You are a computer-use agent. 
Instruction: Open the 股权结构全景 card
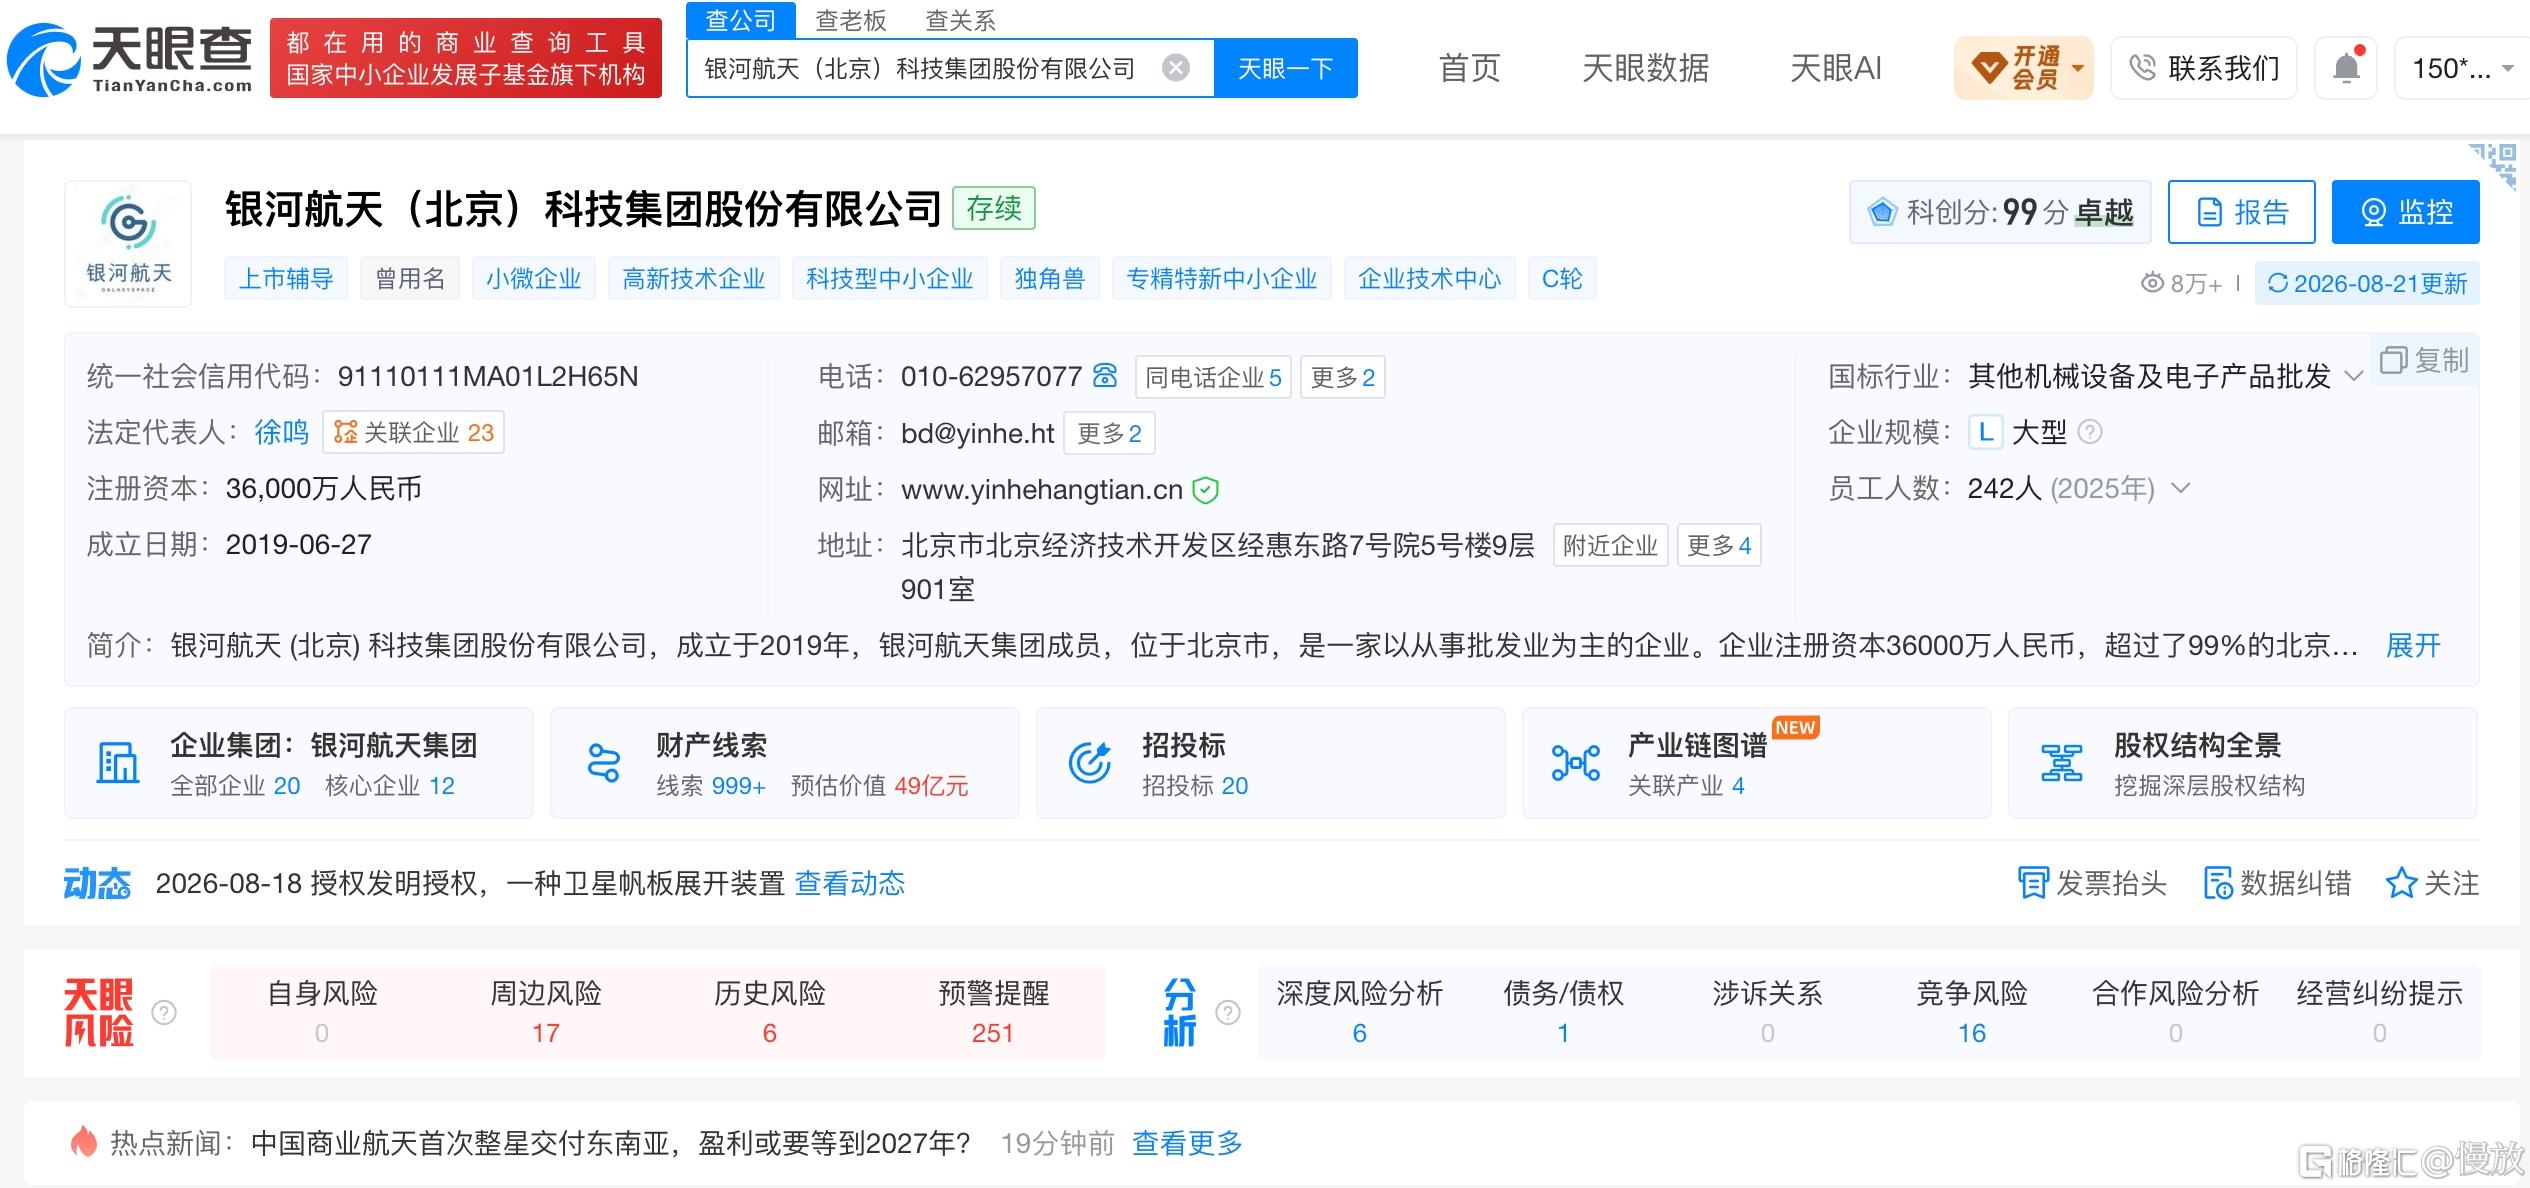(2243, 763)
